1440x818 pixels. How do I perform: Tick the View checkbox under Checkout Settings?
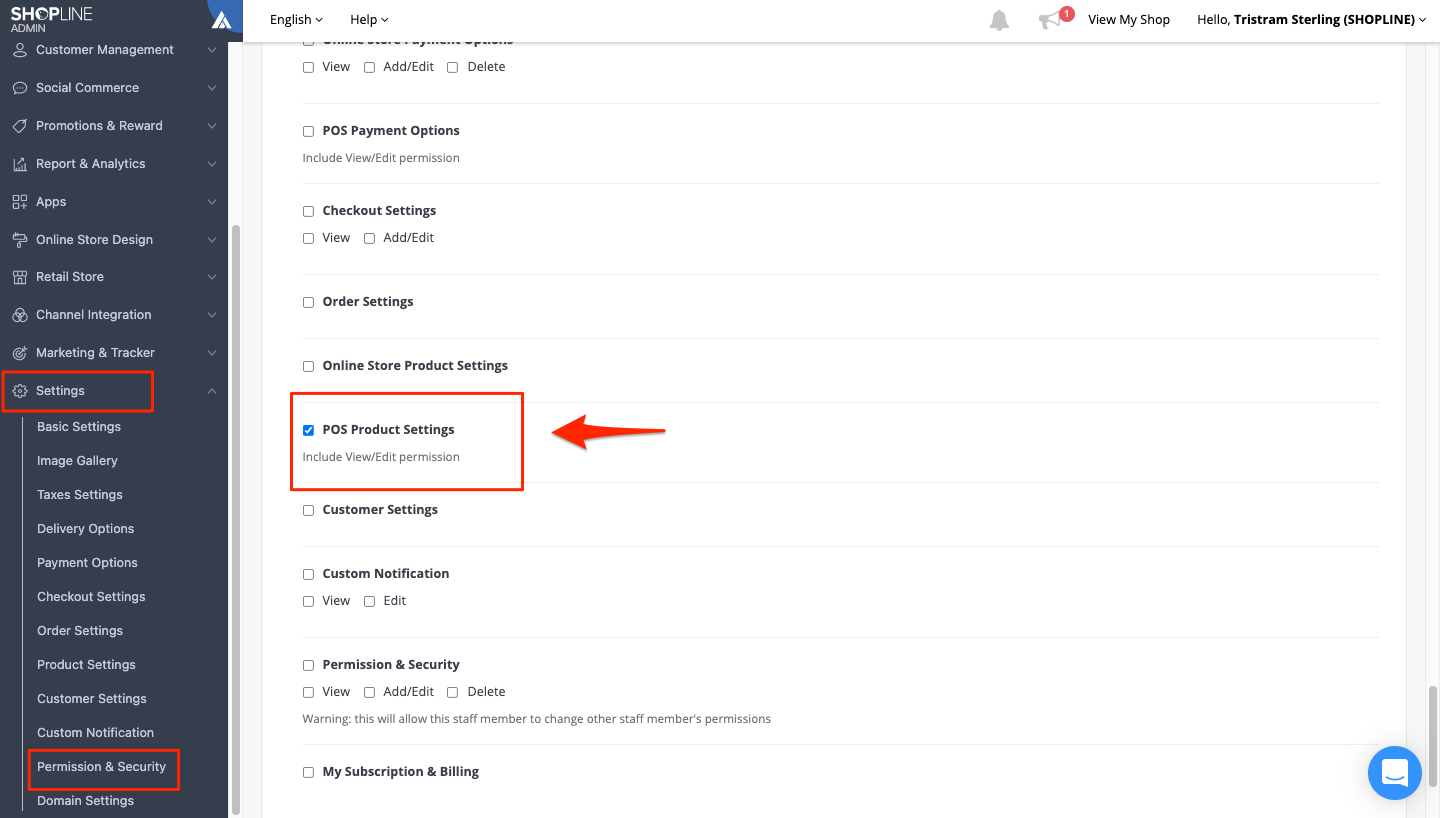coord(308,238)
